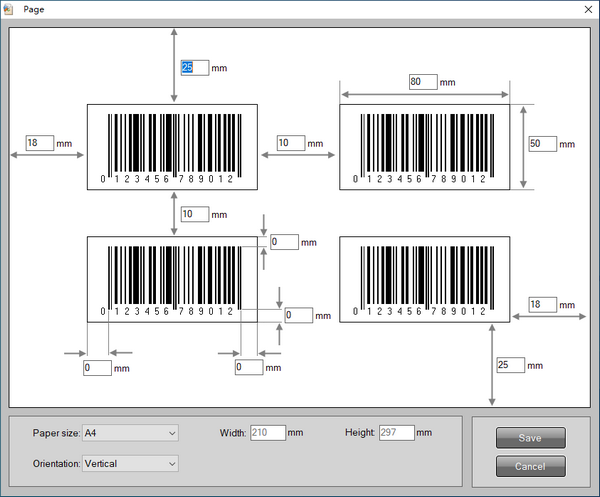
Task: Focus the right page margin field showing 18
Action: pyautogui.click(x=541, y=304)
